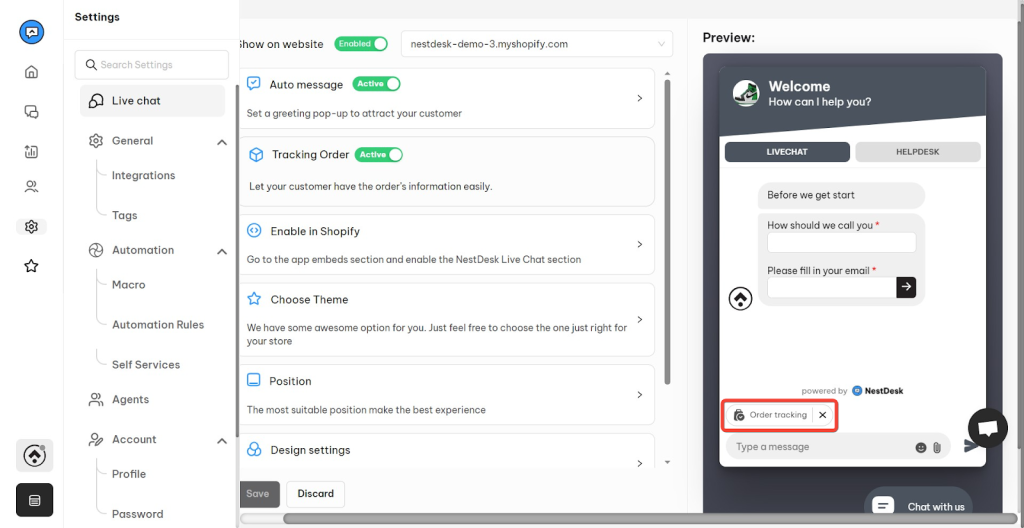Click the magnifier icon in Search Settings

(91, 65)
